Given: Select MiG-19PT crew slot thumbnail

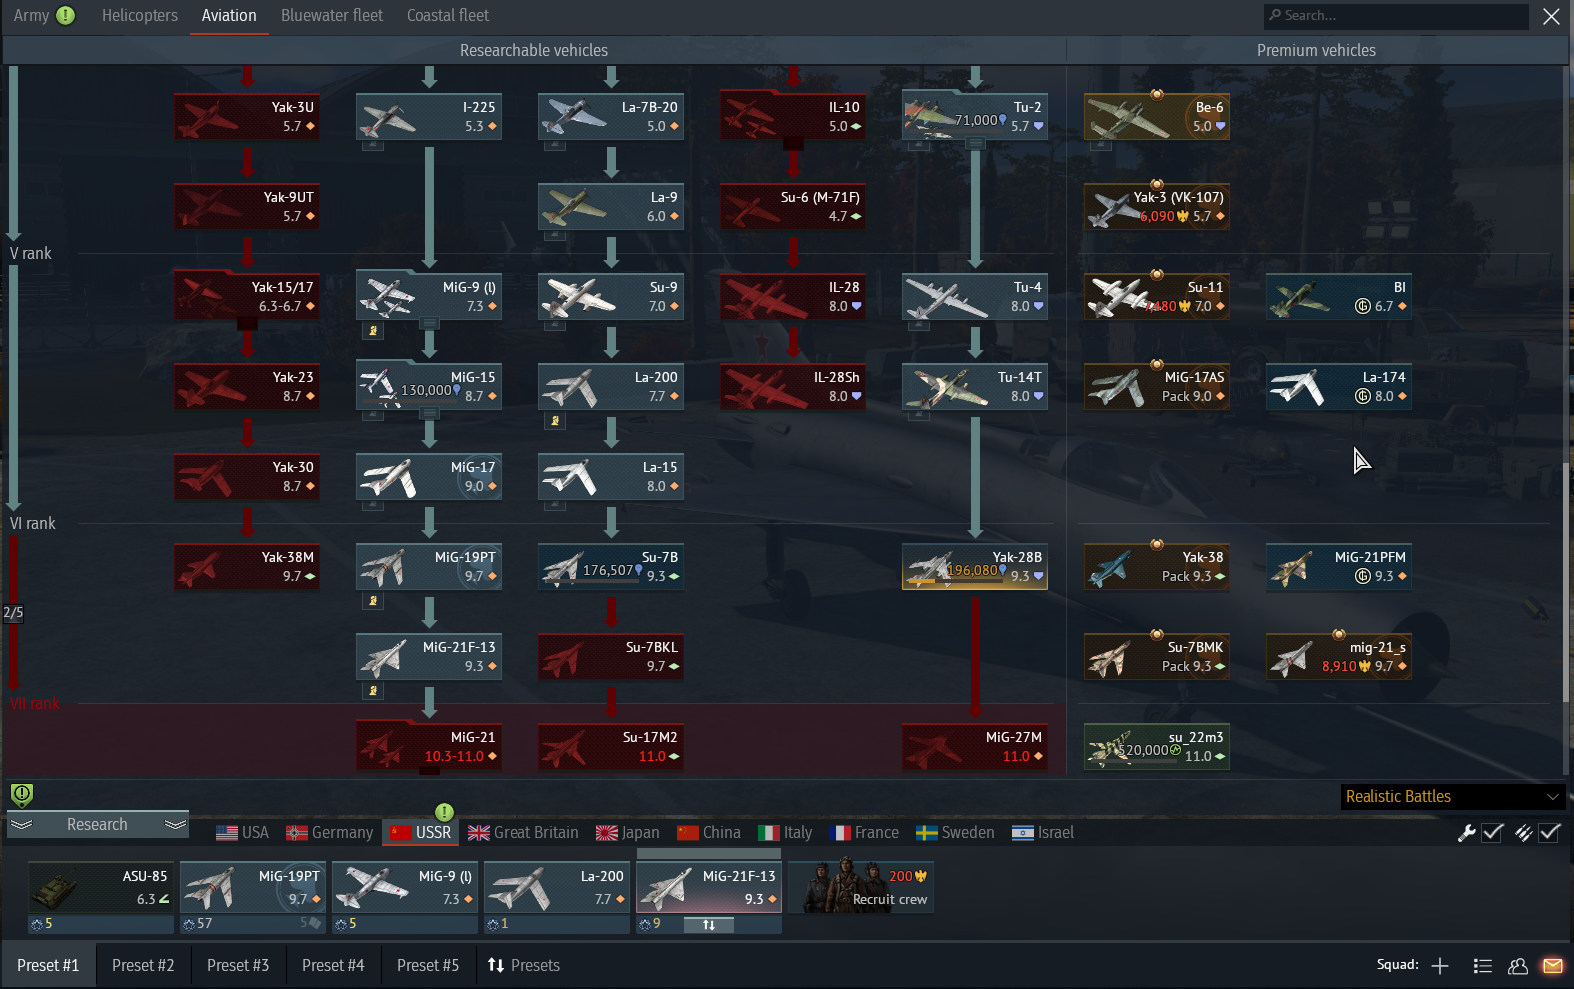Looking at the screenshot, I should [253, 887].
